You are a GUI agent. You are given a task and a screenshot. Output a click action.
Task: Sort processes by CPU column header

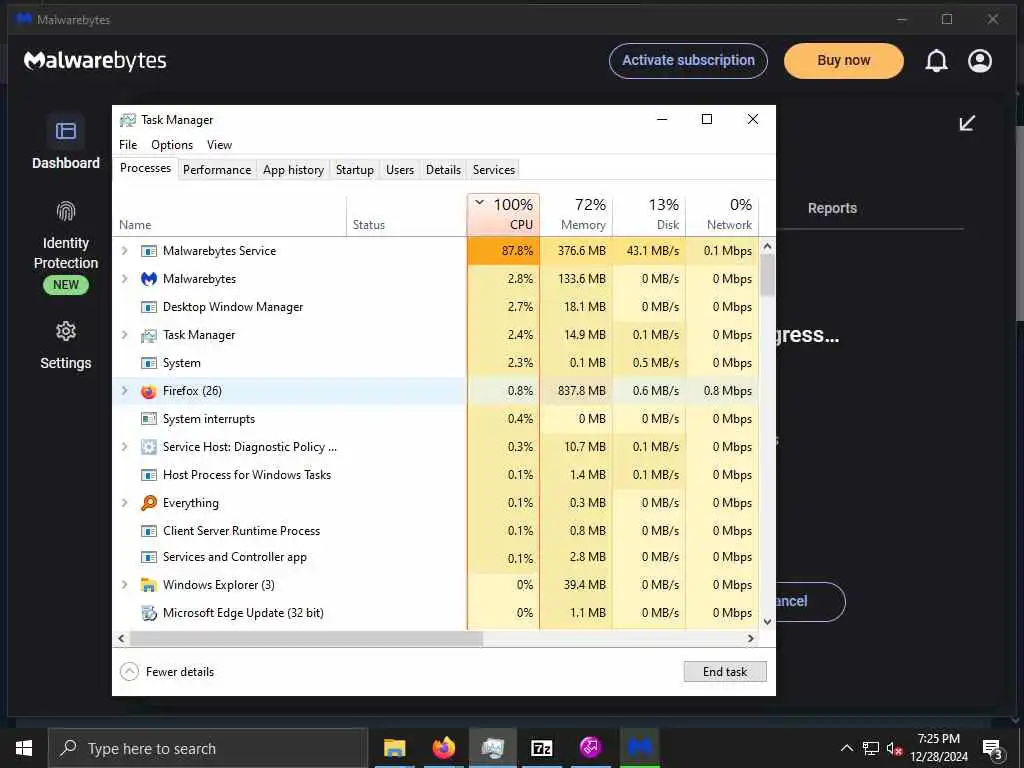click(x=504, y=214)
